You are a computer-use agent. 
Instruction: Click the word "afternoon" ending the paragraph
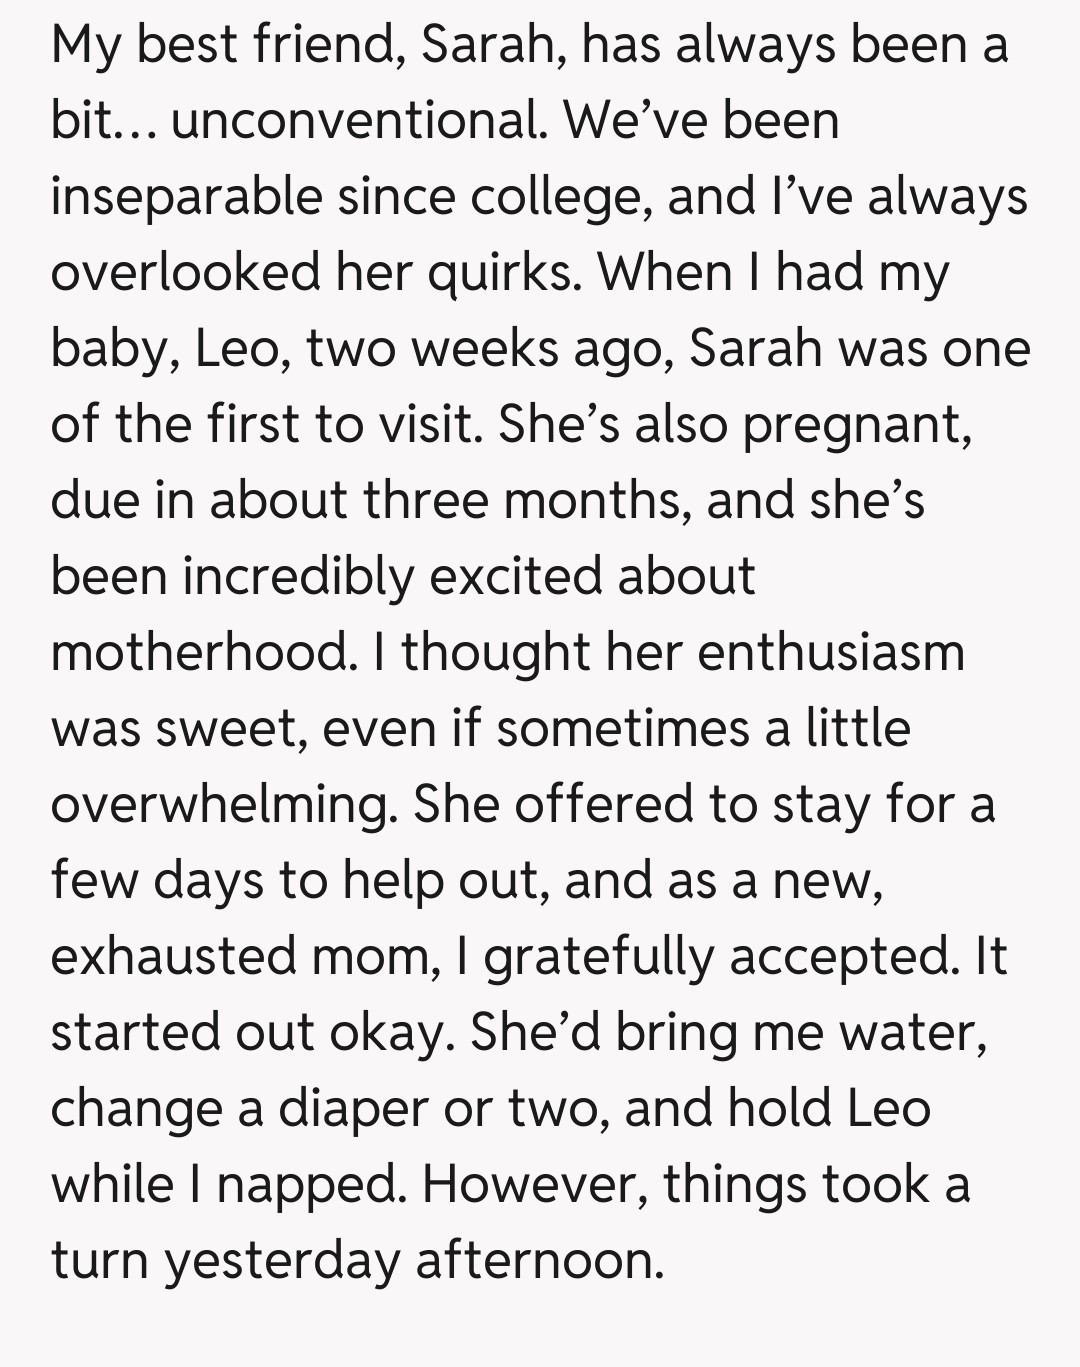click(538, 1260)
